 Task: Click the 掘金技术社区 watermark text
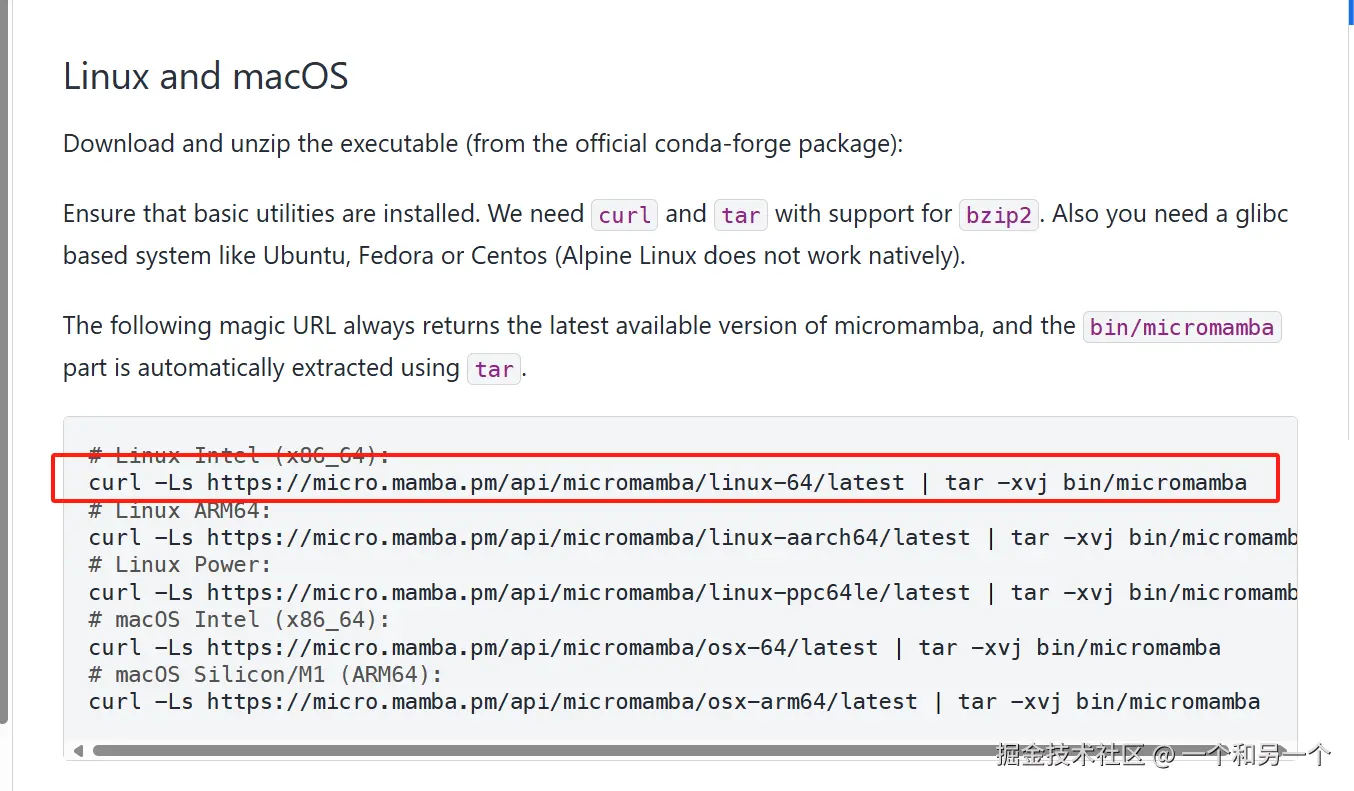[x=1070, y=755]
